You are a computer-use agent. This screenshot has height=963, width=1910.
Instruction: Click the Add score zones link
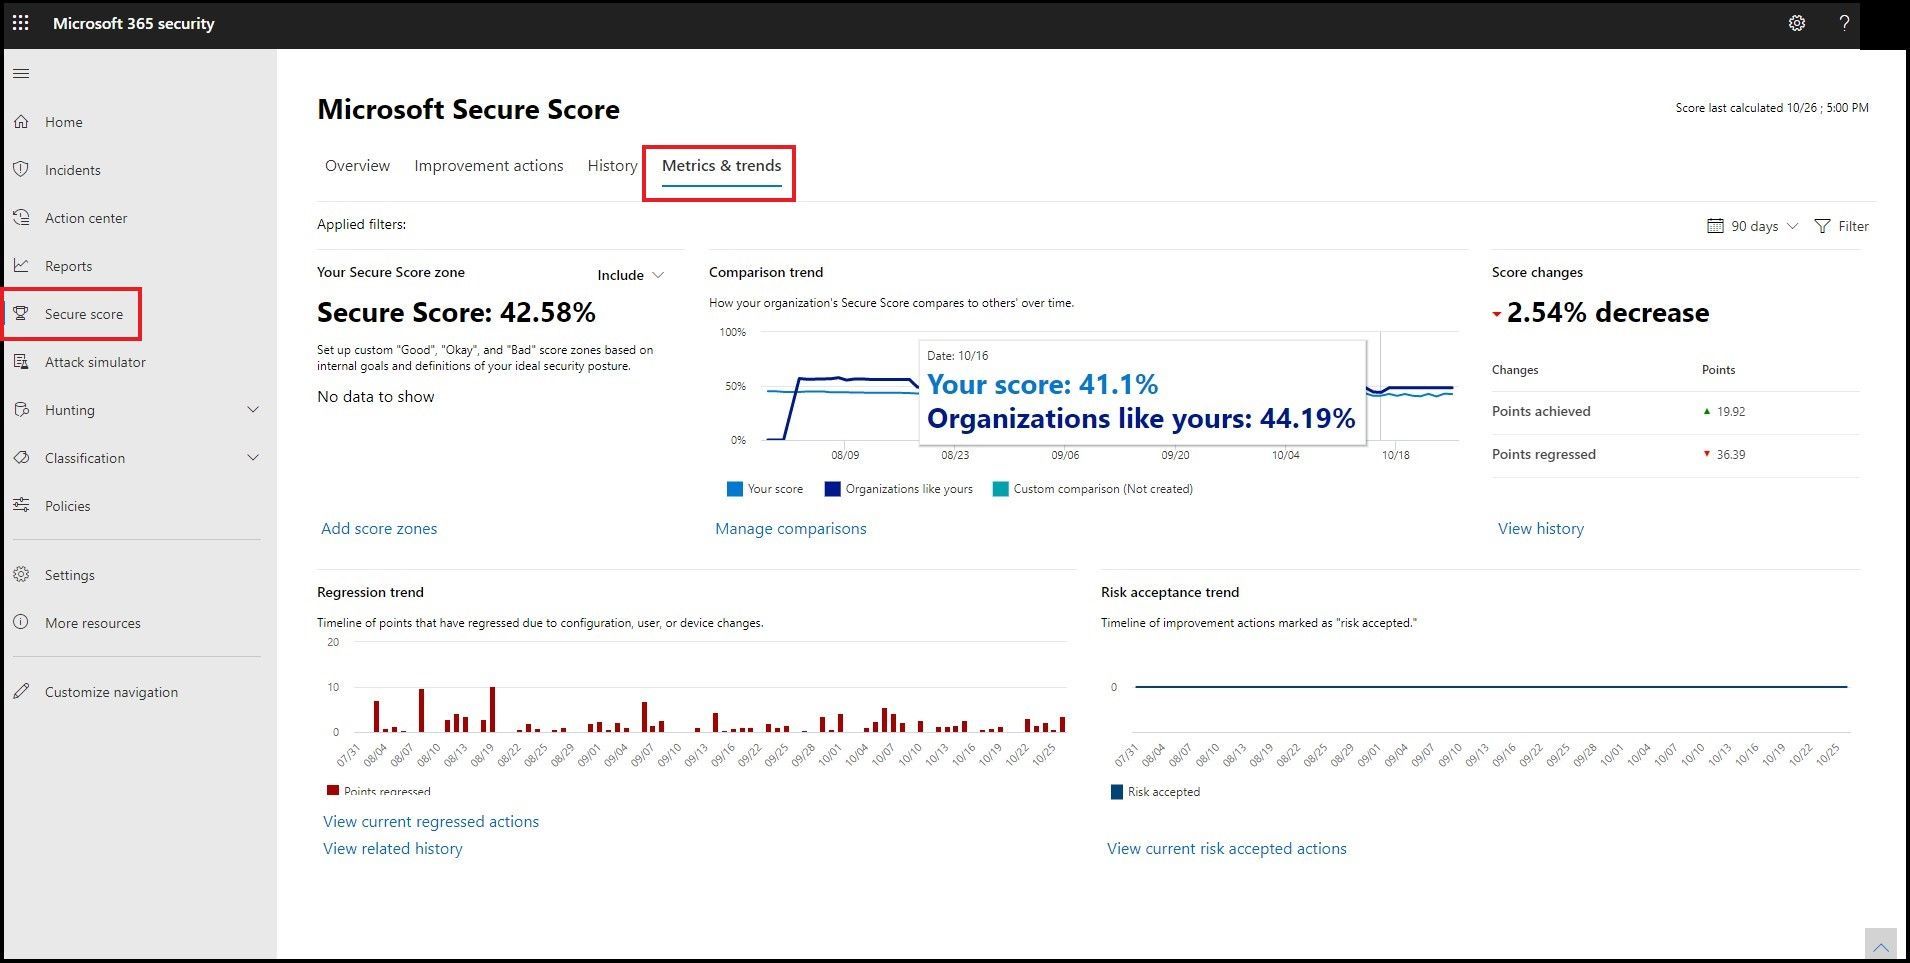point(378,528)
